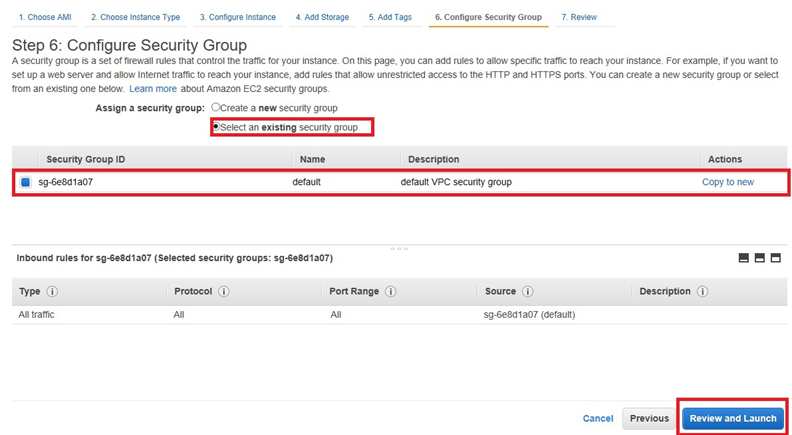Go to the 2. Choose Instance Type tab
The image size is (792, 435).
click(135, 17)
